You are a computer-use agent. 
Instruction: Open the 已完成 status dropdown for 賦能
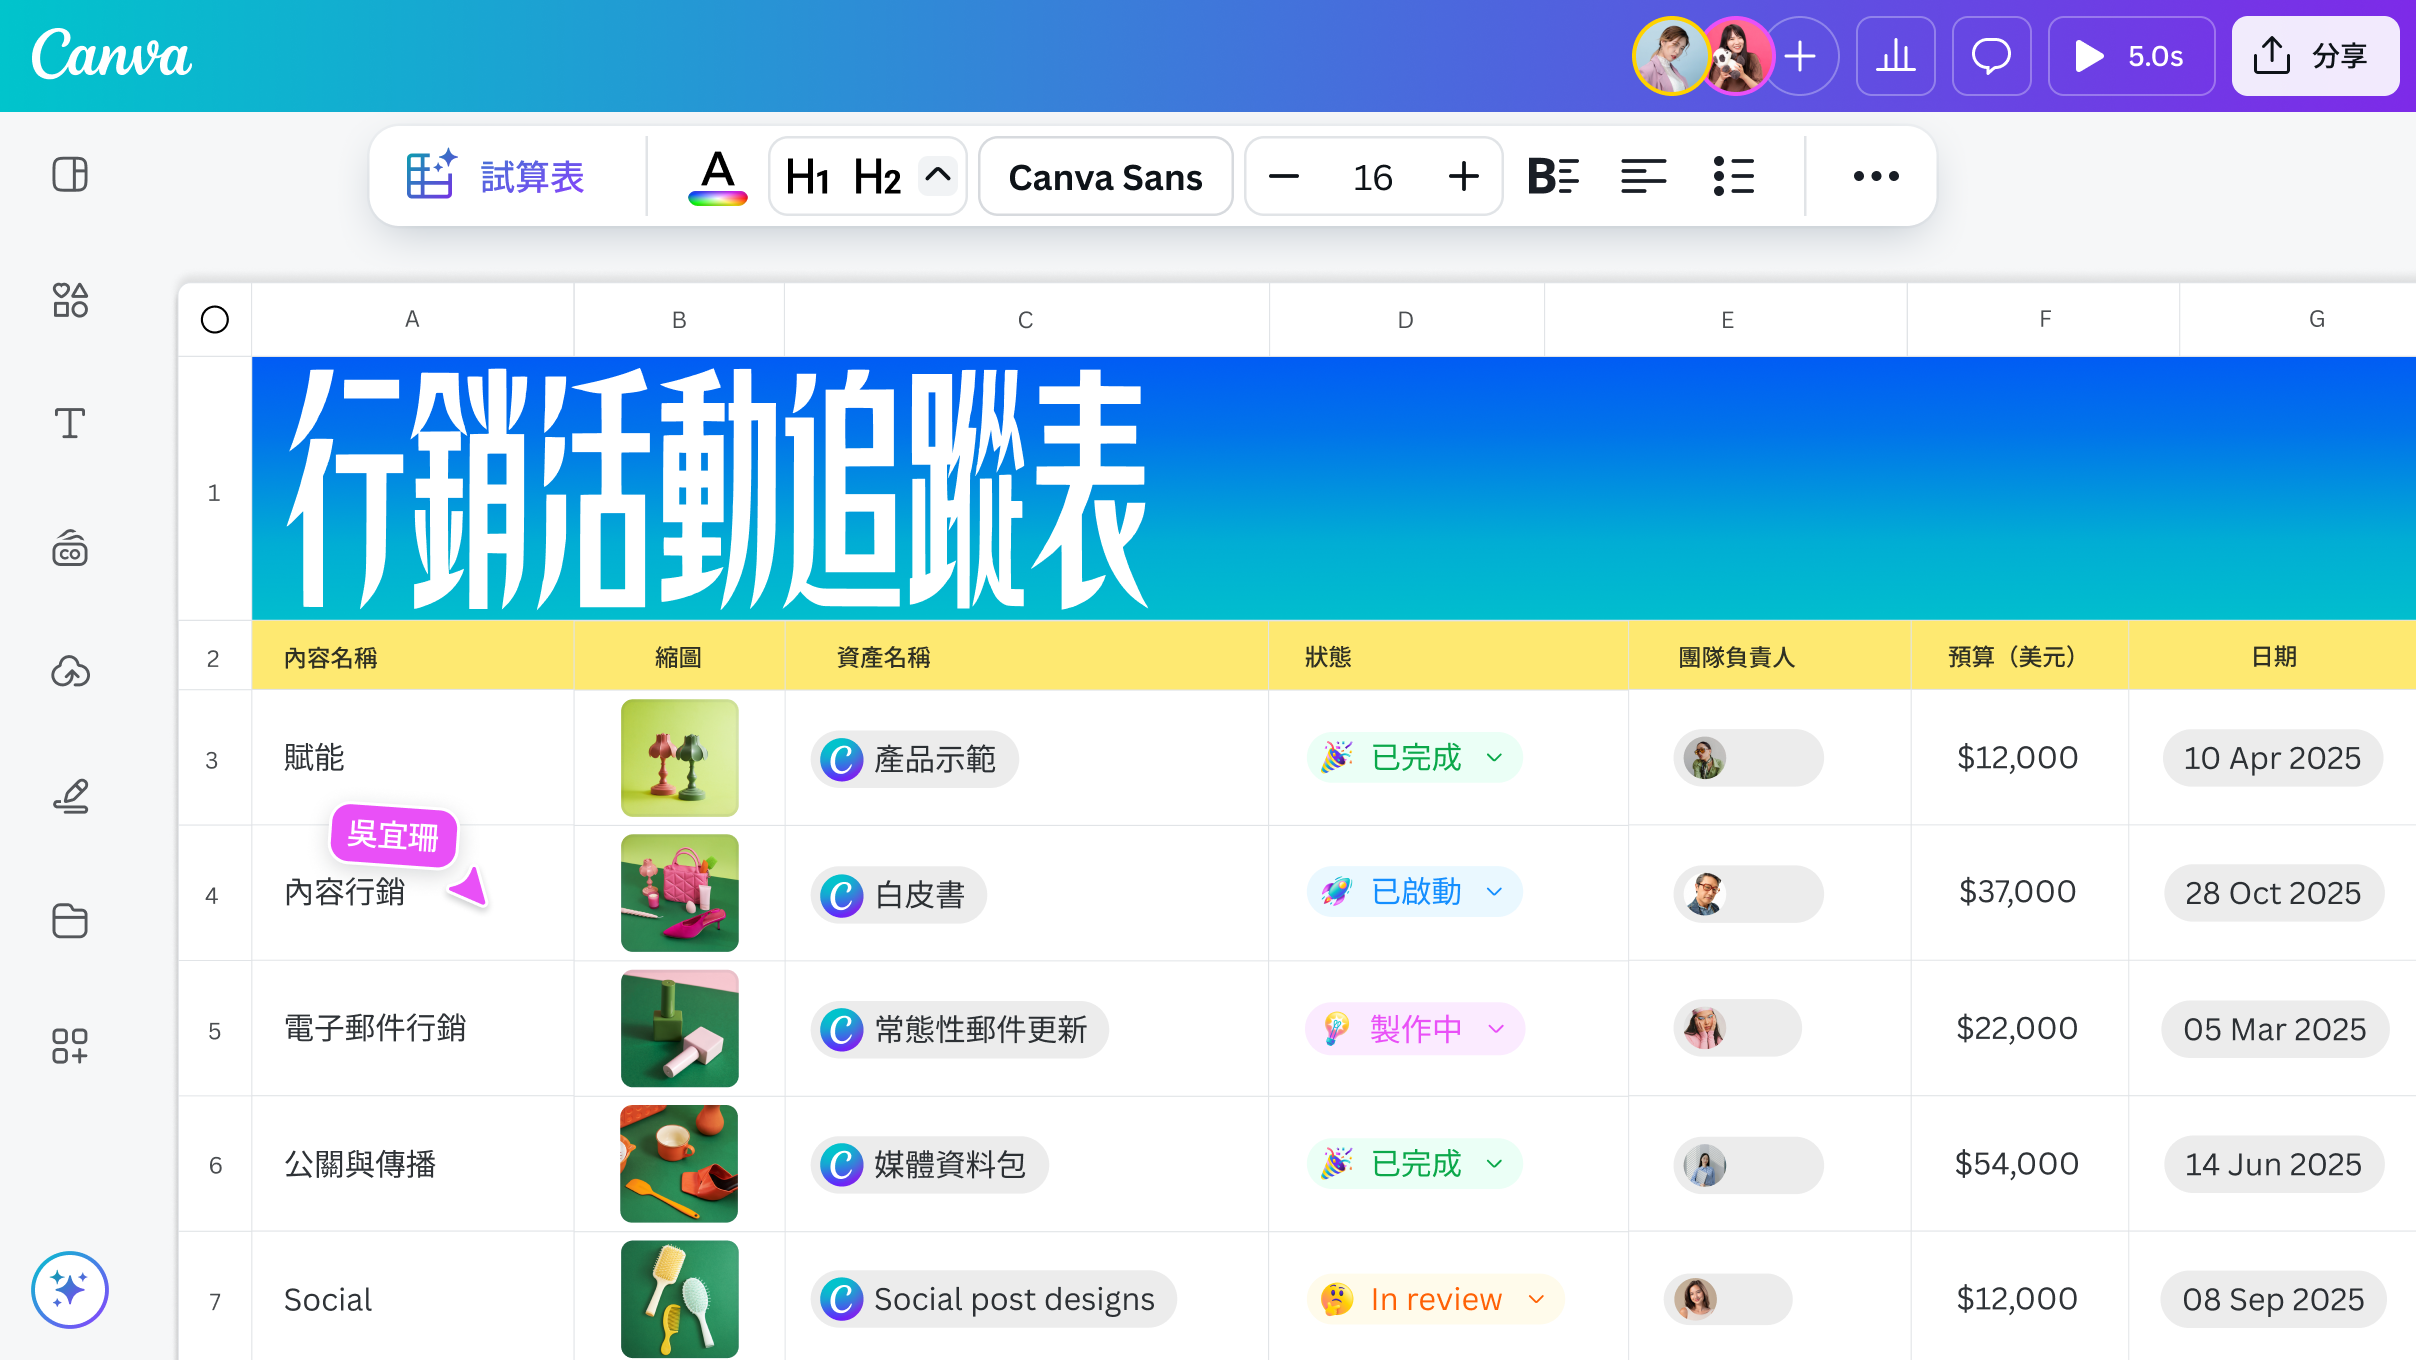[1414, 758]
